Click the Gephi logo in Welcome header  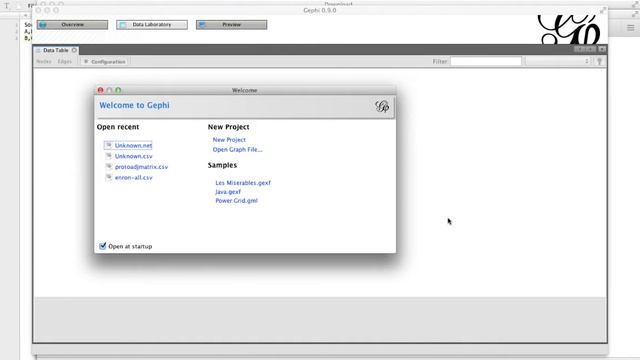(x=382, y=107)
